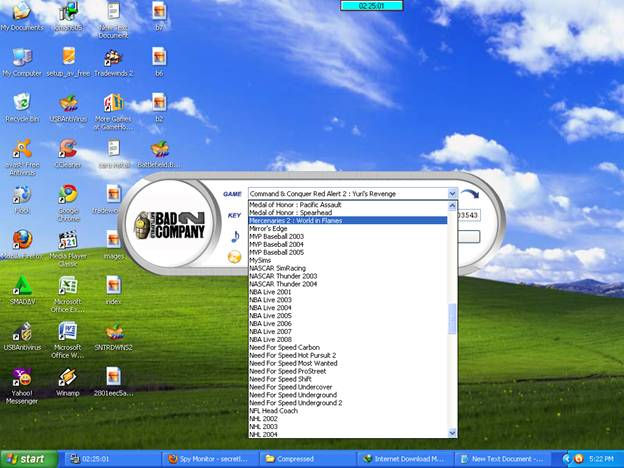The height and width of the screenshot is (468, 624).
Task: Select the Mozilla Firefox desktop shortcut
Action: click(22, 245)
